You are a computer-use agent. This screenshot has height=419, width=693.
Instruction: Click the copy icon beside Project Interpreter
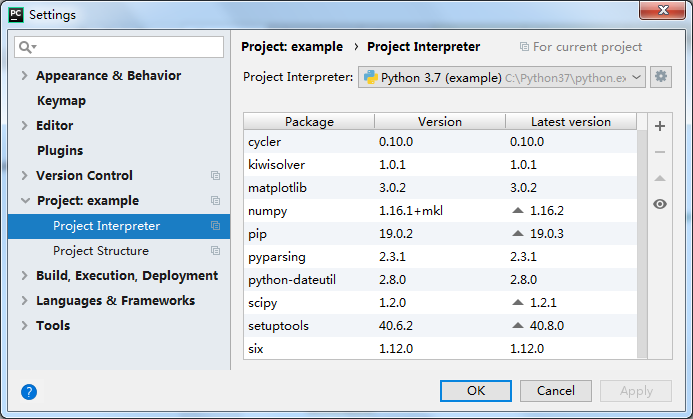tap(216, 226)
